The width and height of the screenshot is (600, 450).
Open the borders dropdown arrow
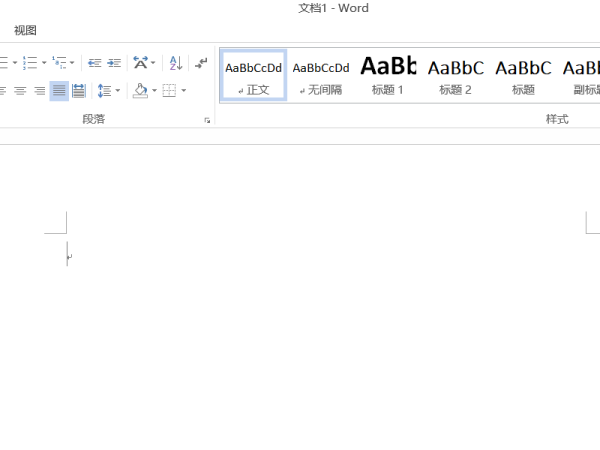click(x=184, y=91)
